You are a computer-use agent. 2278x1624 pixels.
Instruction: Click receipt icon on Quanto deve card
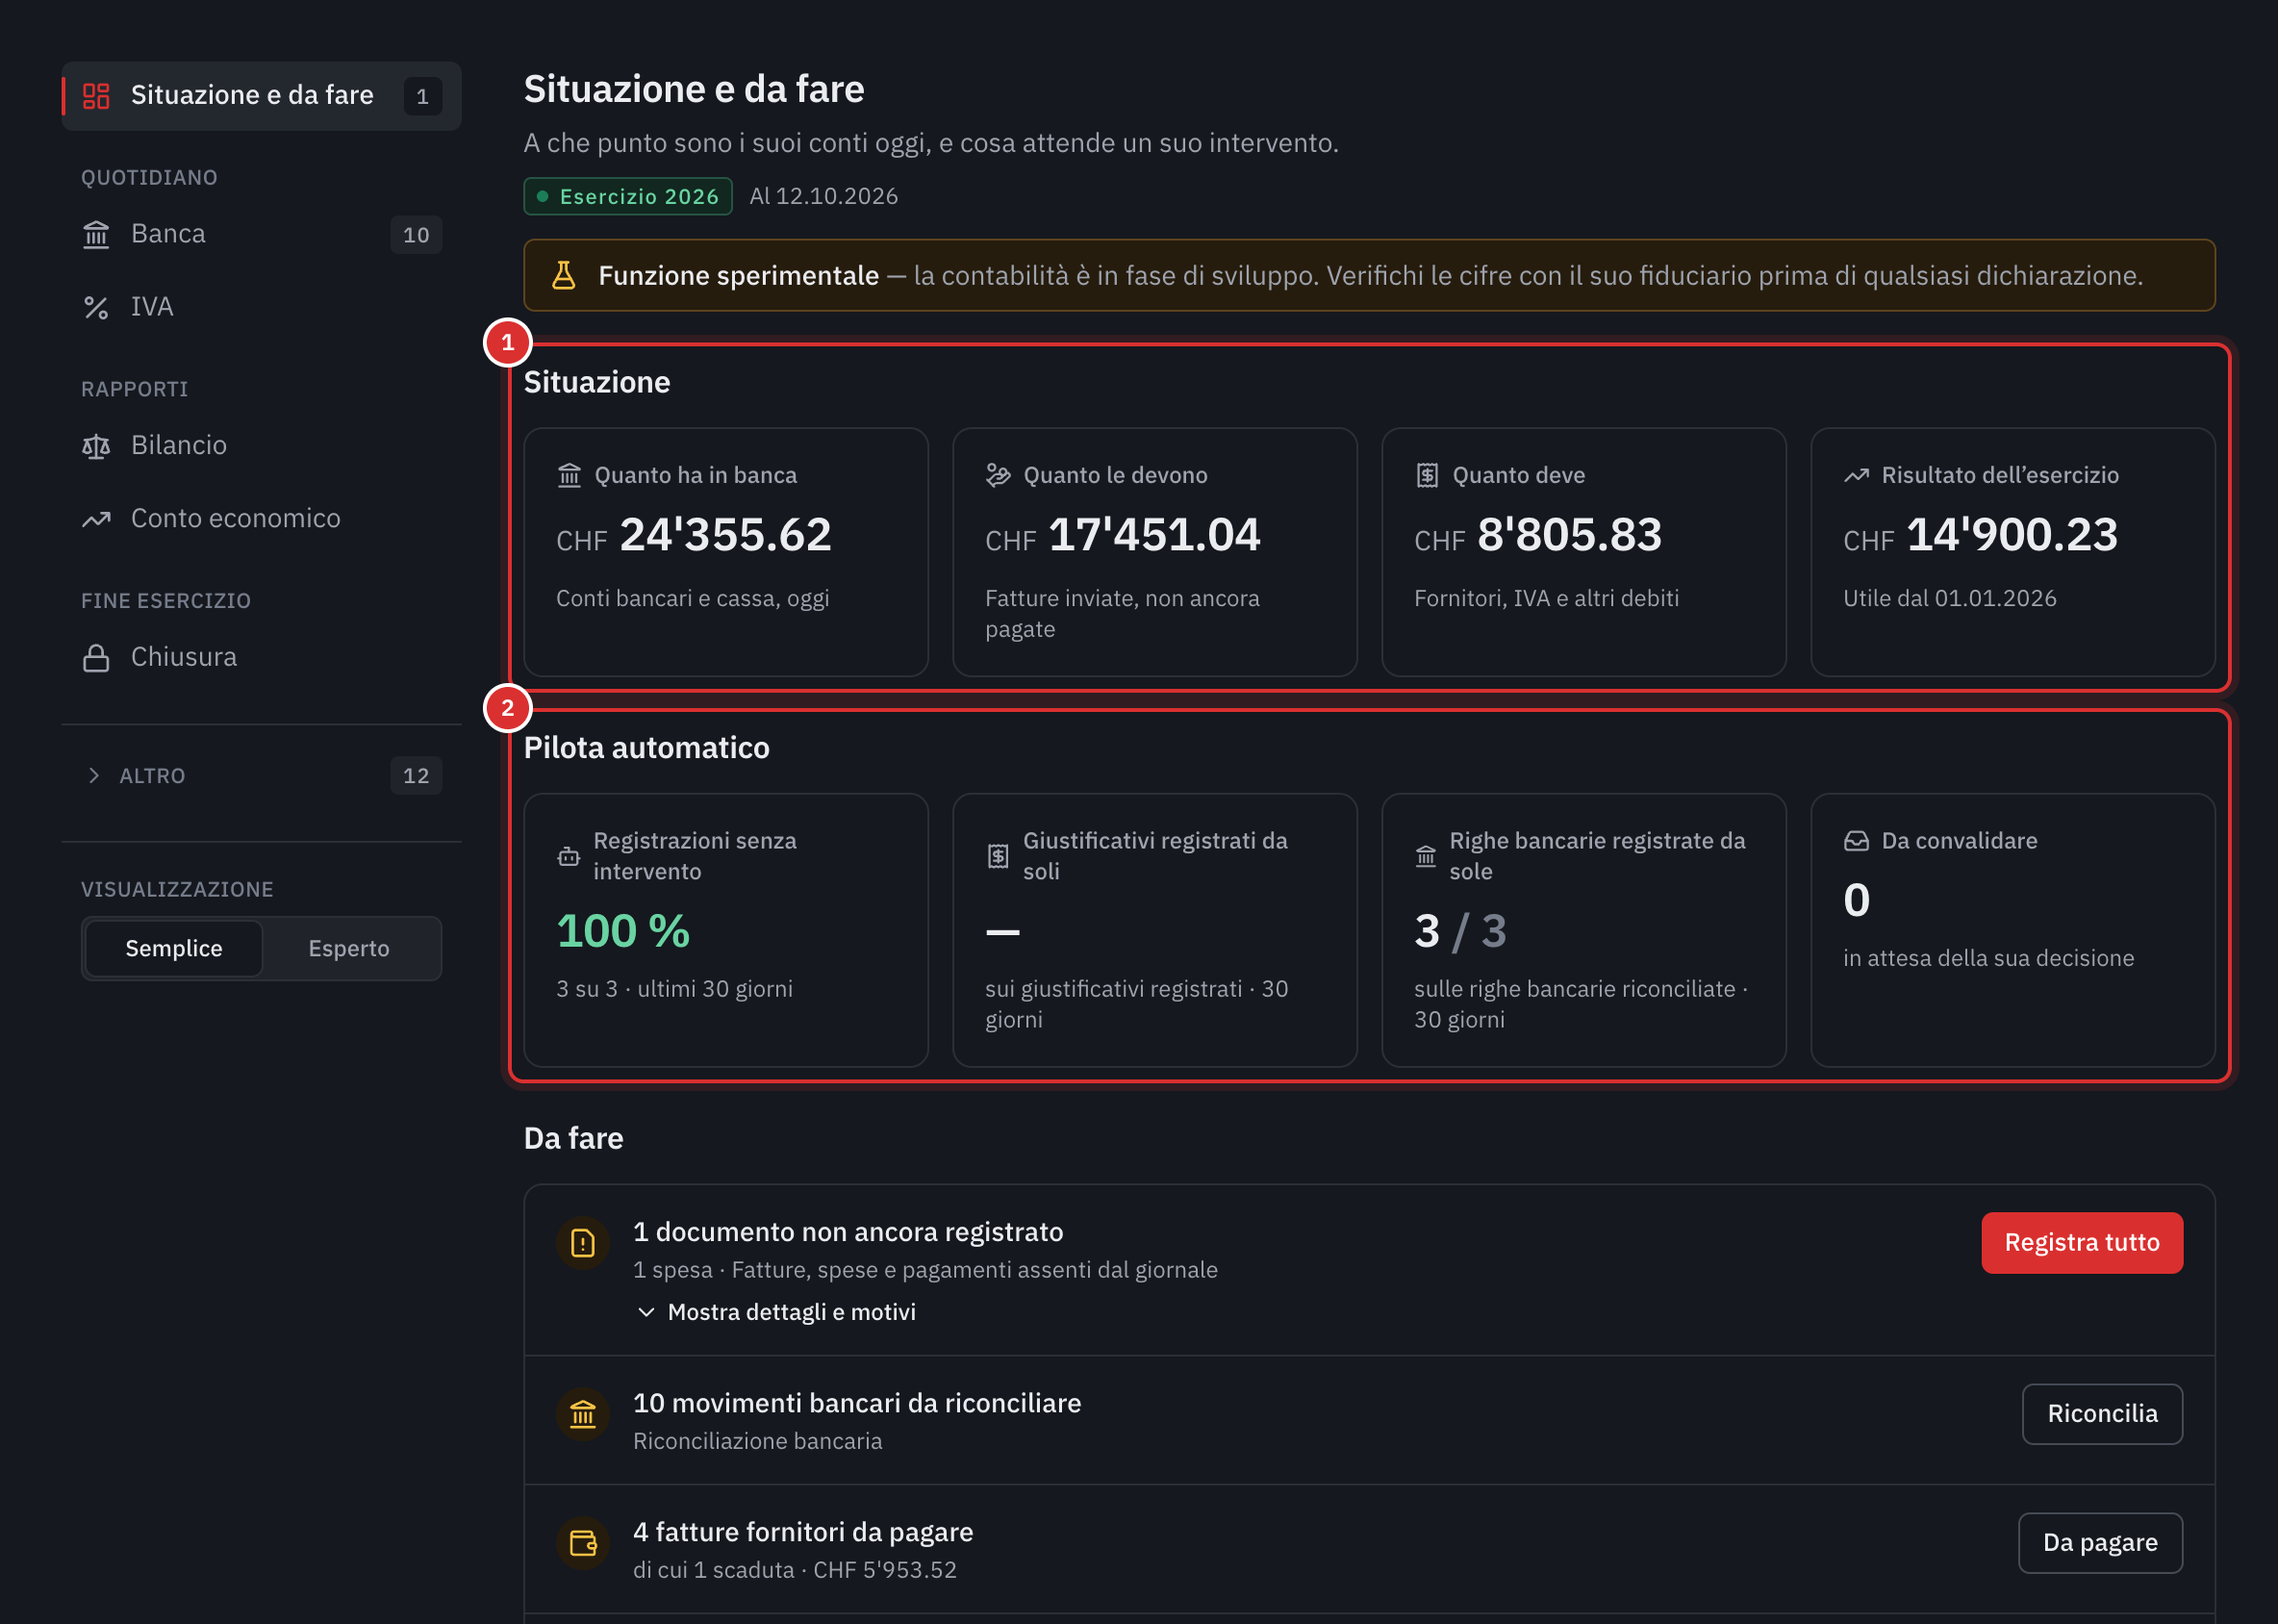point(1427,475)
